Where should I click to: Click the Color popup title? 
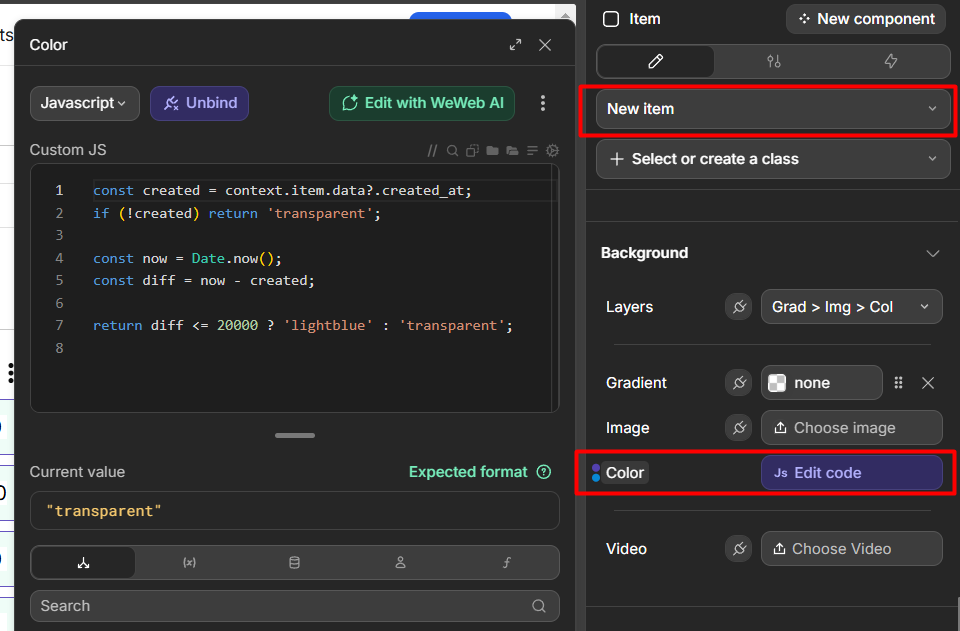point(48,45)
